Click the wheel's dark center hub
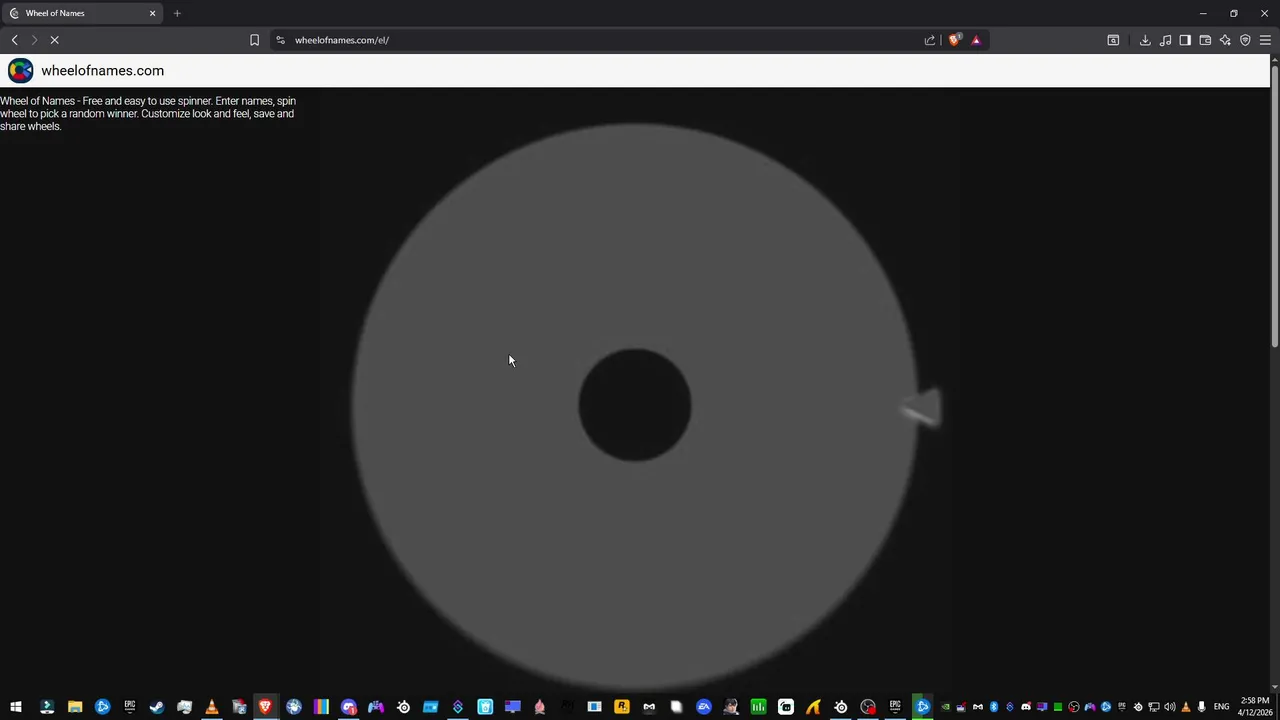The width and height of the screenshot is (1280, 720). click(x=635, y=405)
